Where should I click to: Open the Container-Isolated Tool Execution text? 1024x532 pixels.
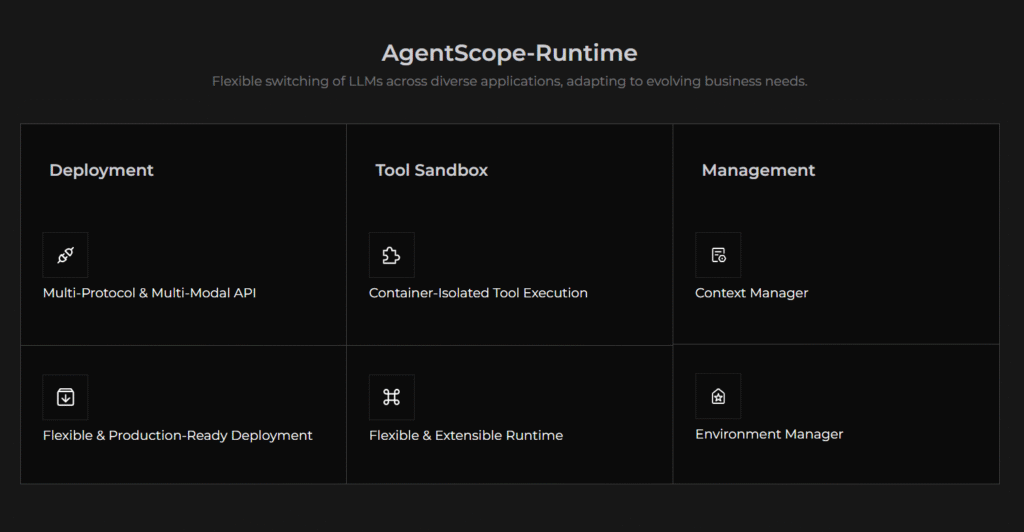[x=478, y=293]
